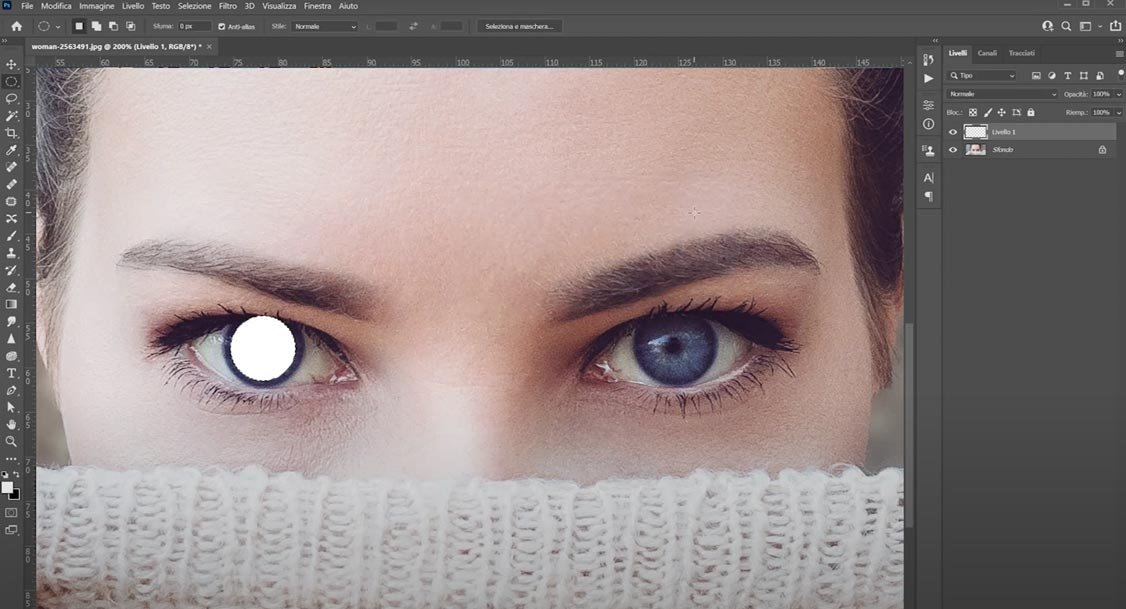
Task: Toggle lock position icon
Action: pyautogui.click(x=1001, y=113)
